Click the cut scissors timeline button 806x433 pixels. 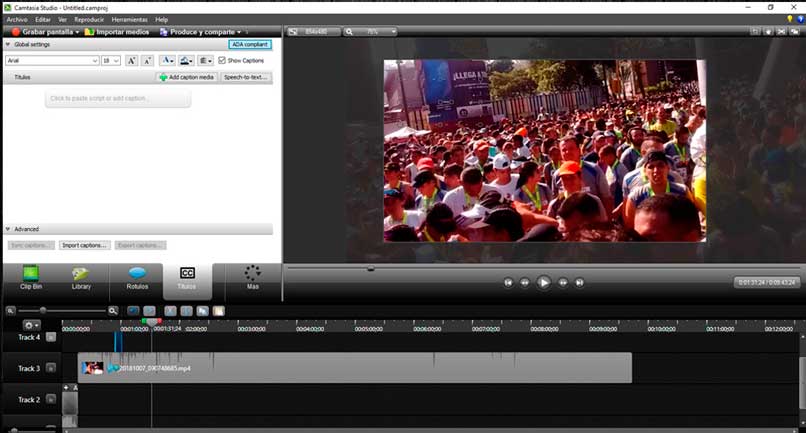click(170, 311)
